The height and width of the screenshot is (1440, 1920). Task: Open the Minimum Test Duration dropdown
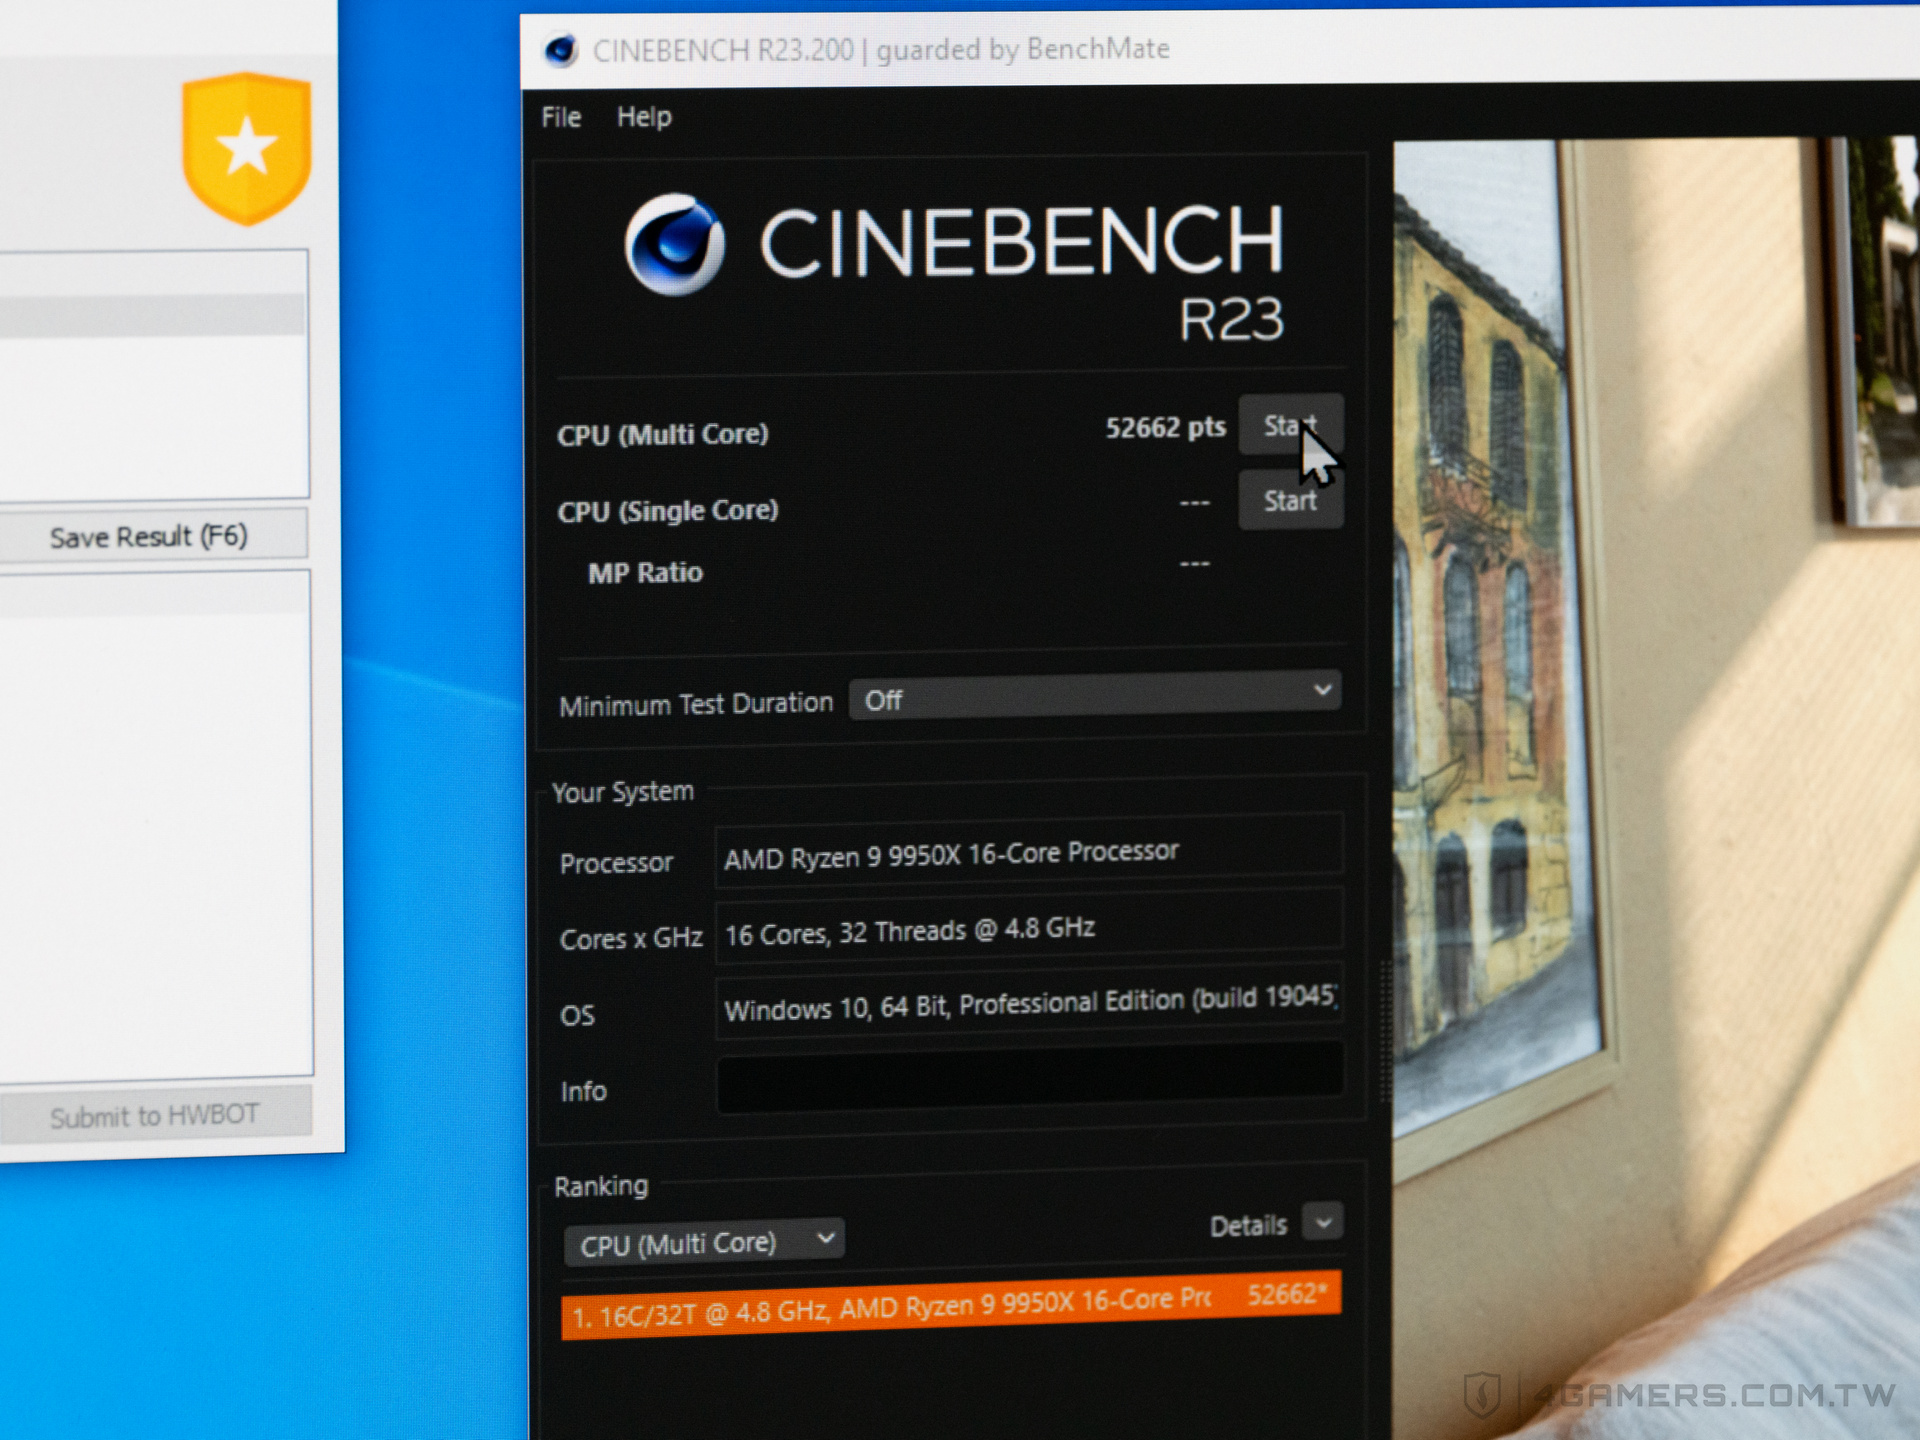[1094, 697]
